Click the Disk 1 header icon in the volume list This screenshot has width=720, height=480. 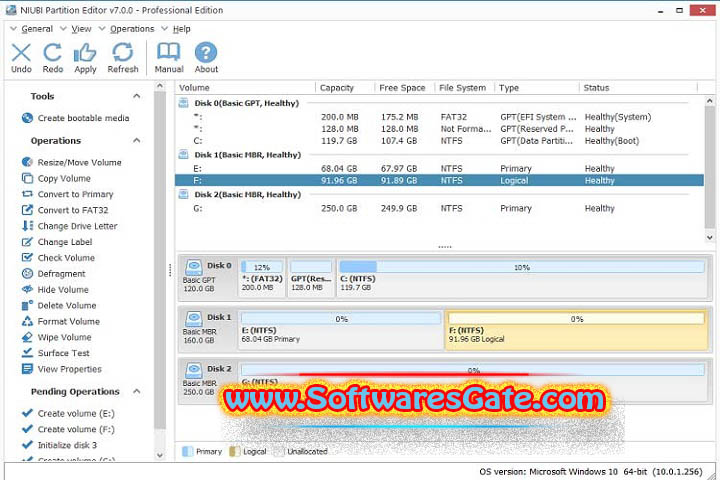[x=183, y=154]
